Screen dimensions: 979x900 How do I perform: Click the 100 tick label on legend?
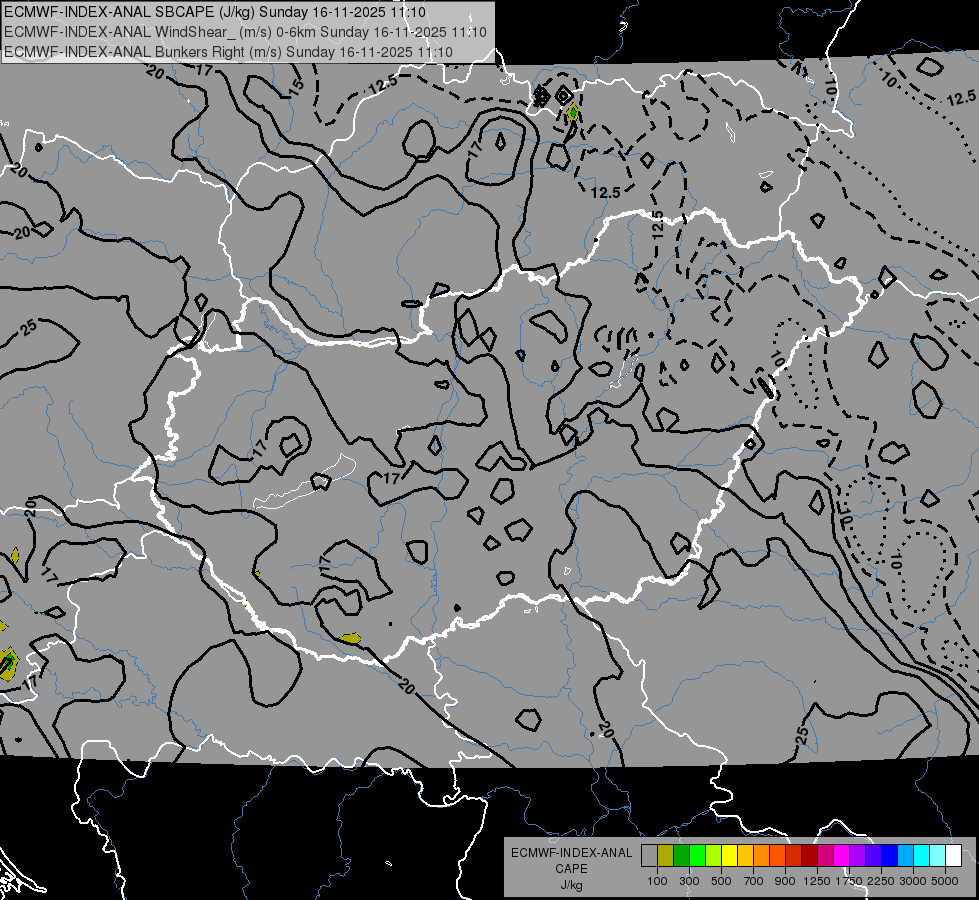pos(657,881)
